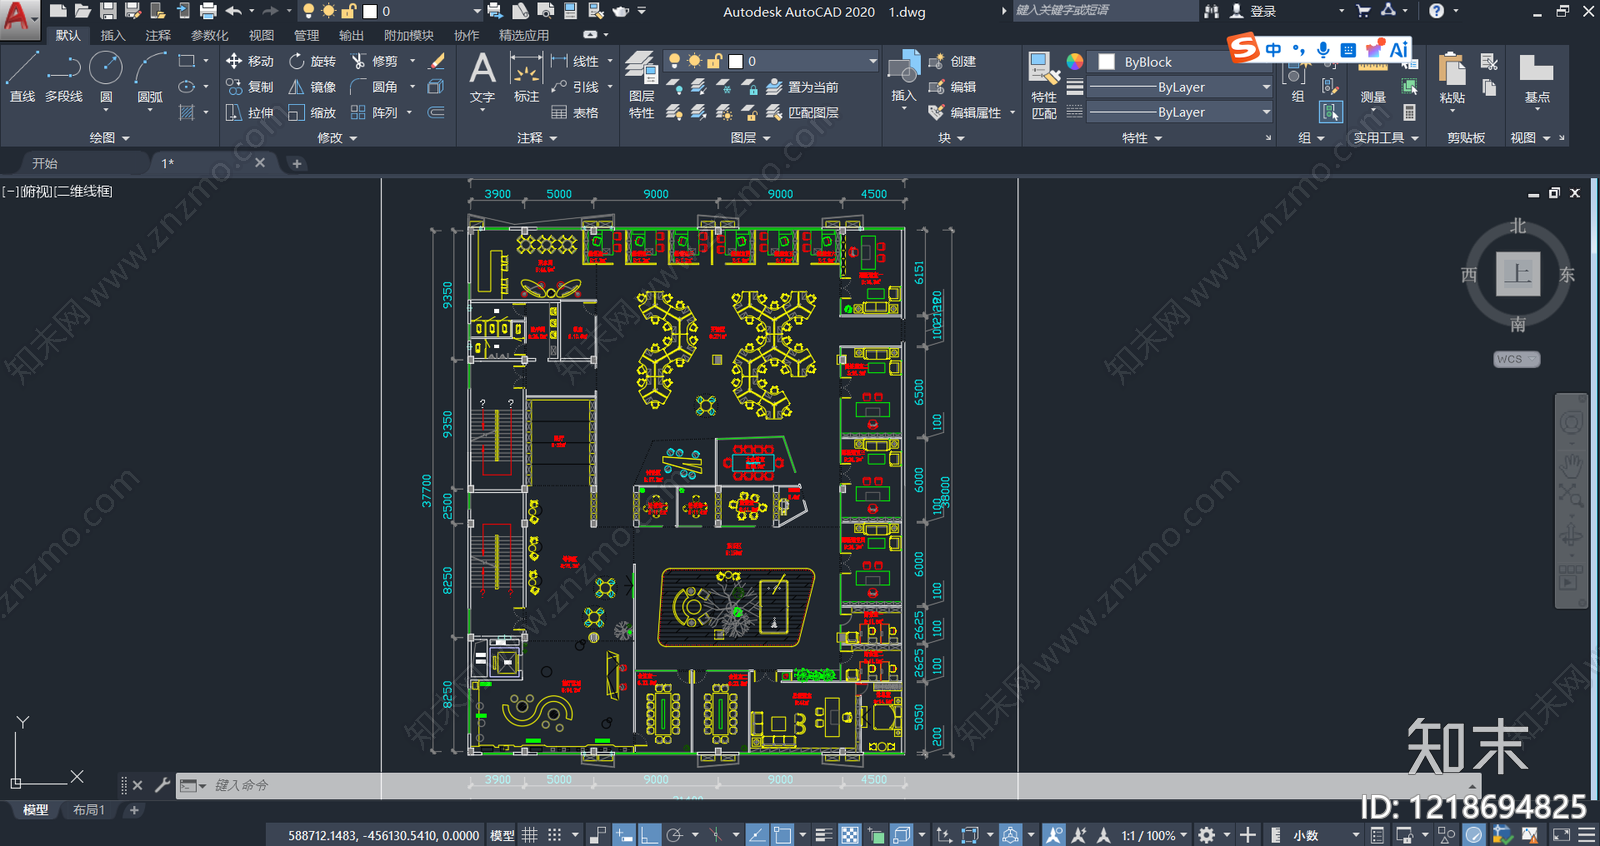Toggle ortho mode in status bar
The image size is (1600, 846).
click(649, 835)
